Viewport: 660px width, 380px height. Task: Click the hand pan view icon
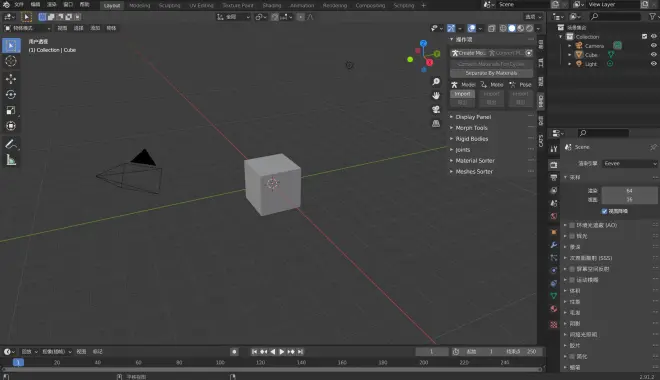pyautogui.click(x=436, y=96)
